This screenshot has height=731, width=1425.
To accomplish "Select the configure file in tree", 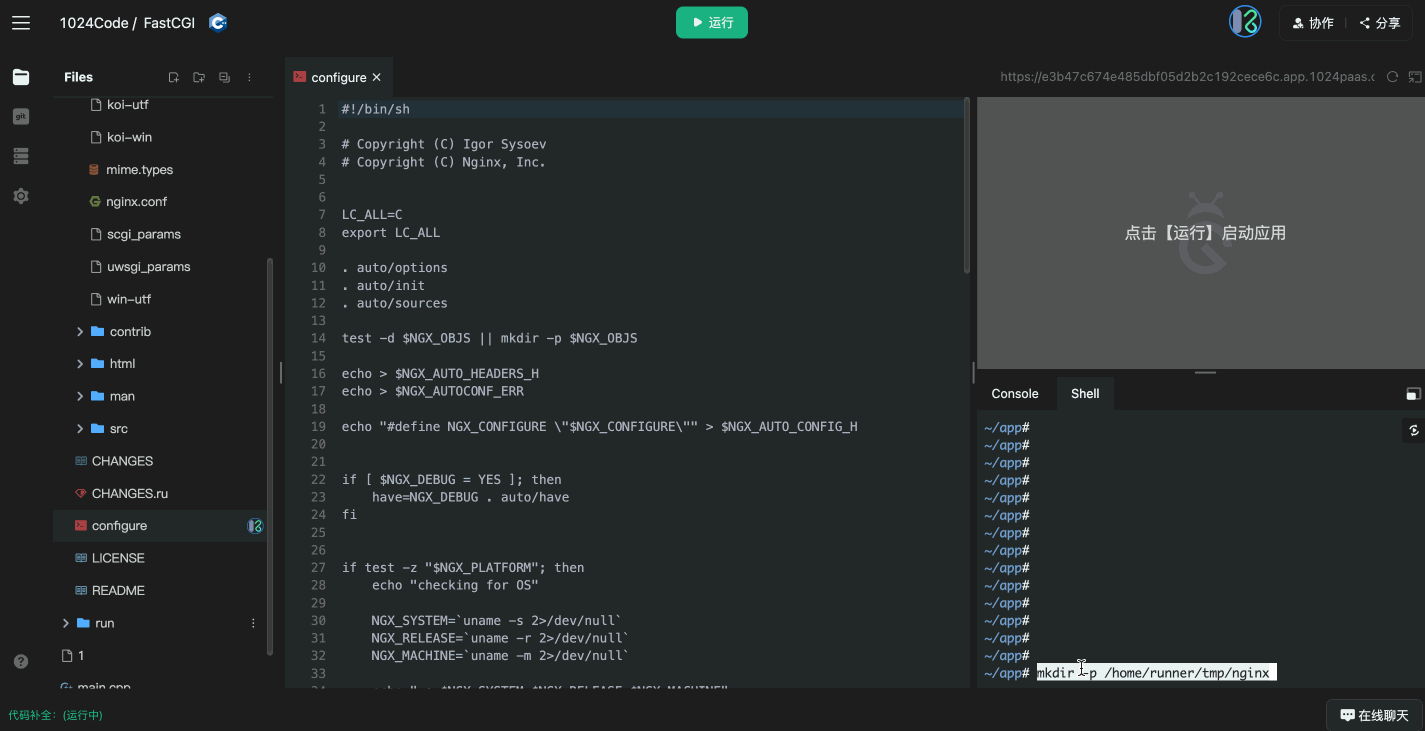I will [x=119, y=526].
